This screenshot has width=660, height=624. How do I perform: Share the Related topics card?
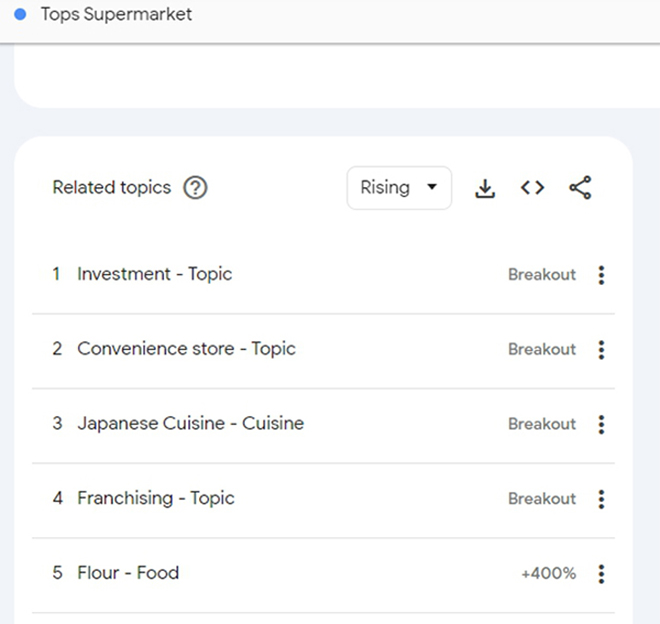point(580,187)
